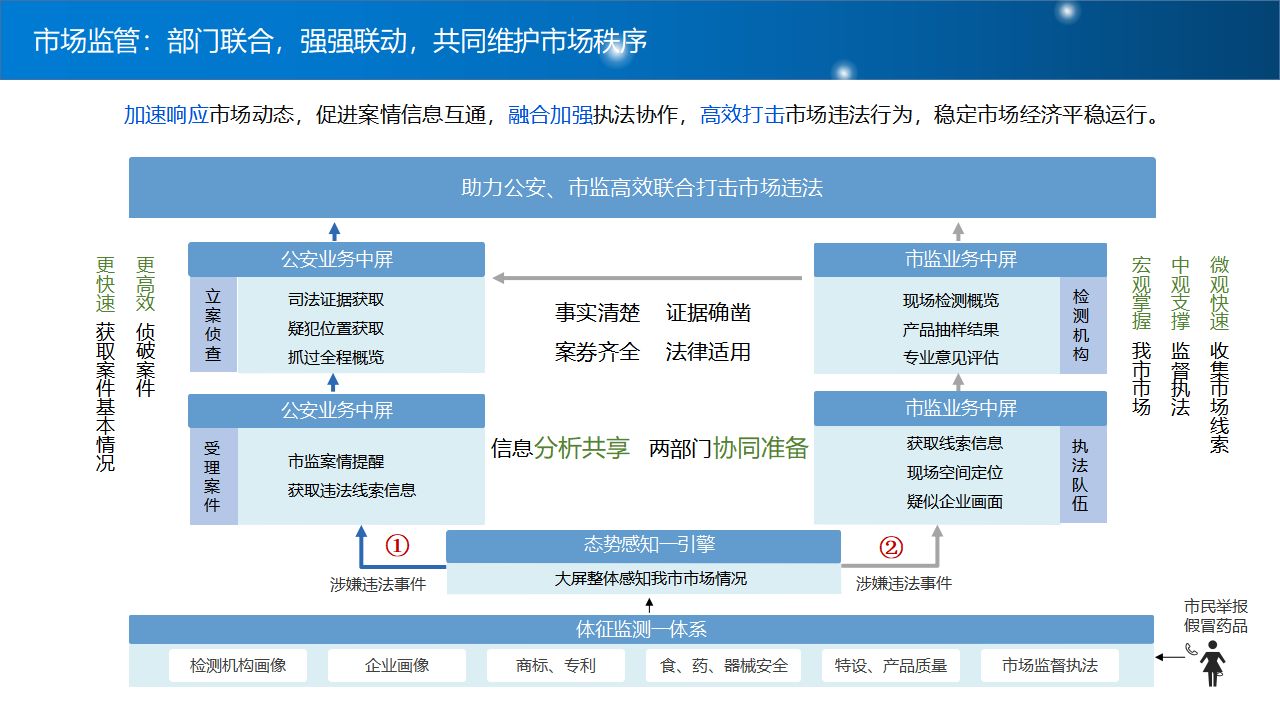The image size is (1280, 720).
Task: Select the text 专业意见评估
Action: (951, 357)
